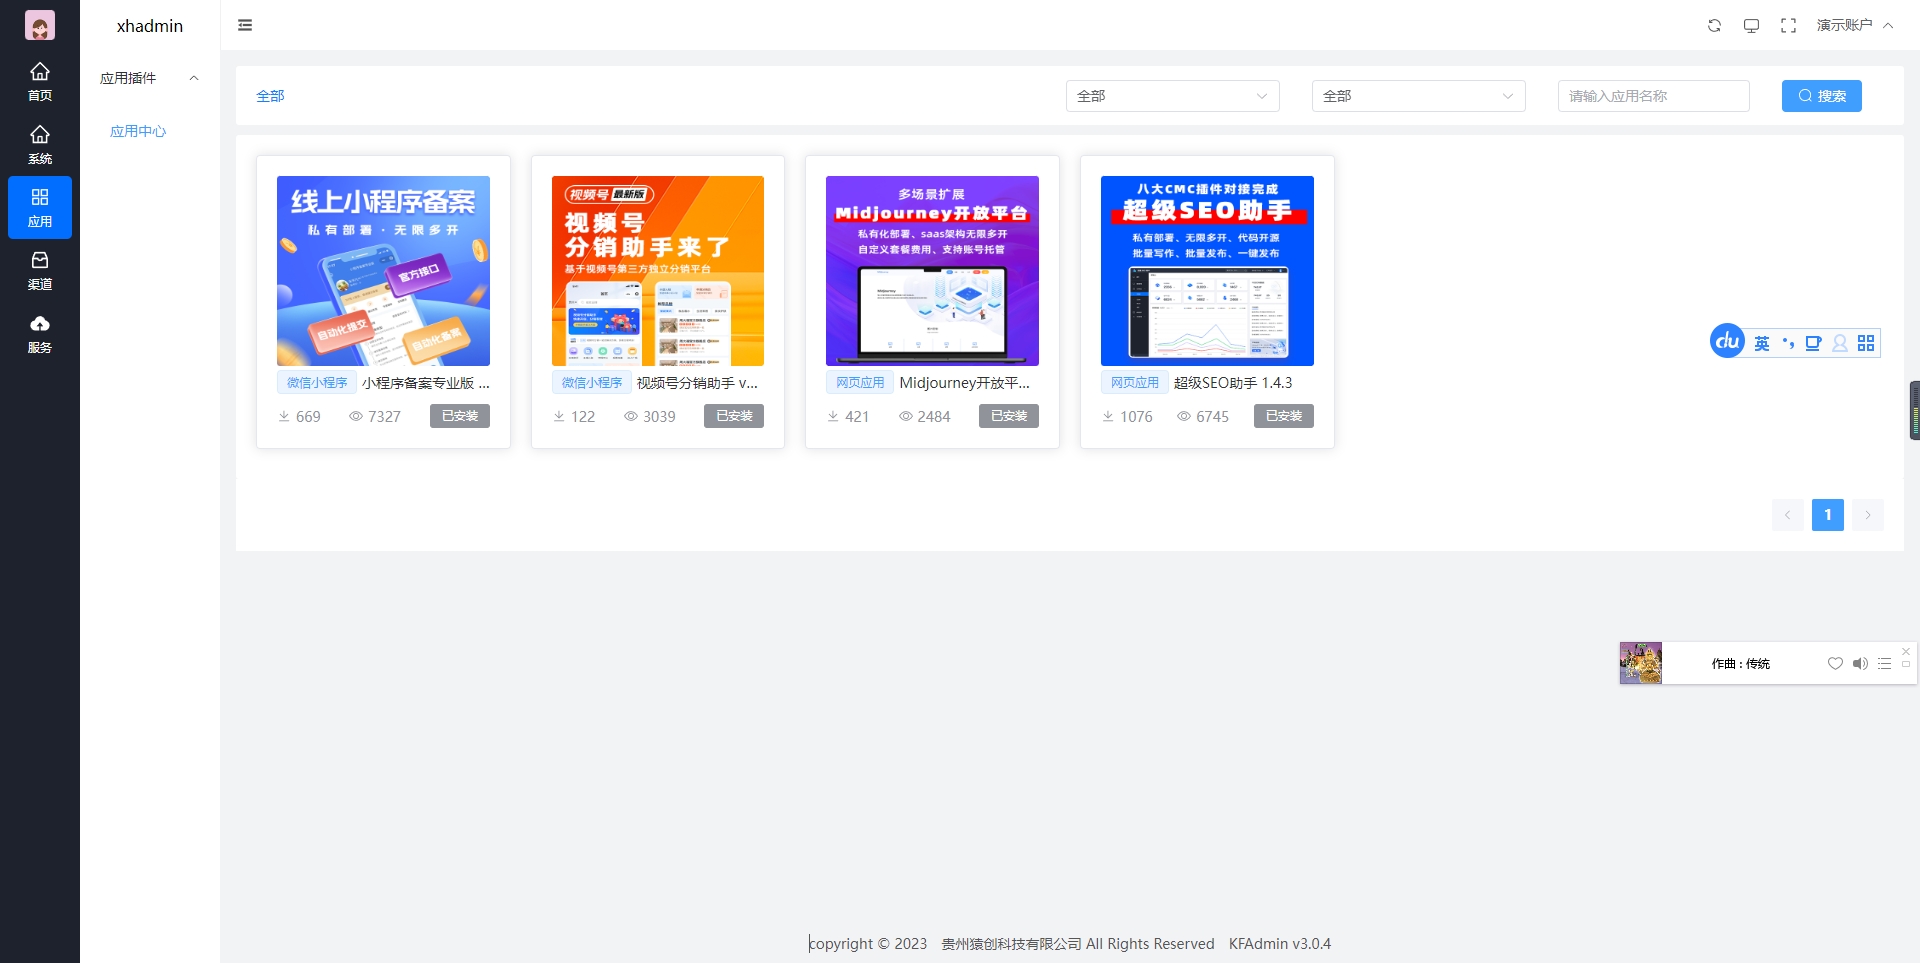
Task: Click the punctuation mode icon in IME bar
Action: click(x=1788, y=343)
